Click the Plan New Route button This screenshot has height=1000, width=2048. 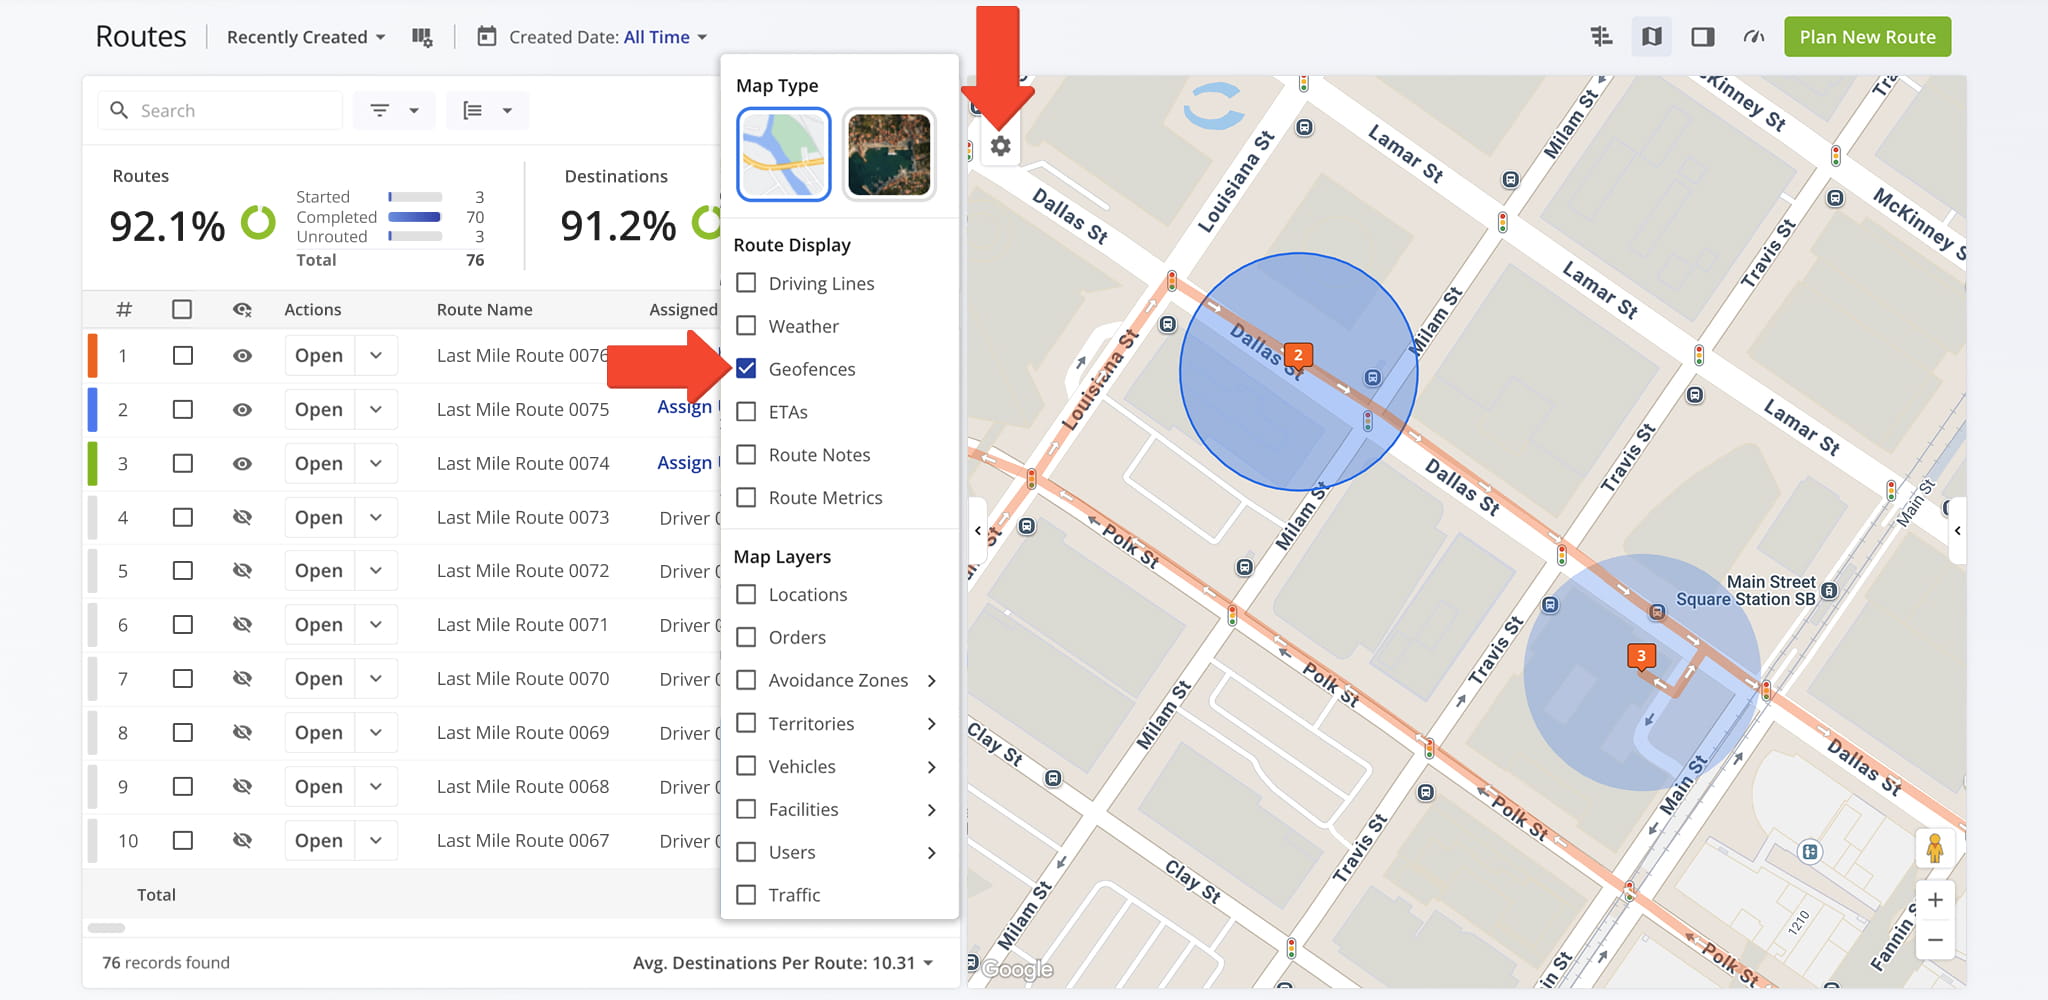click(1867, 37)
